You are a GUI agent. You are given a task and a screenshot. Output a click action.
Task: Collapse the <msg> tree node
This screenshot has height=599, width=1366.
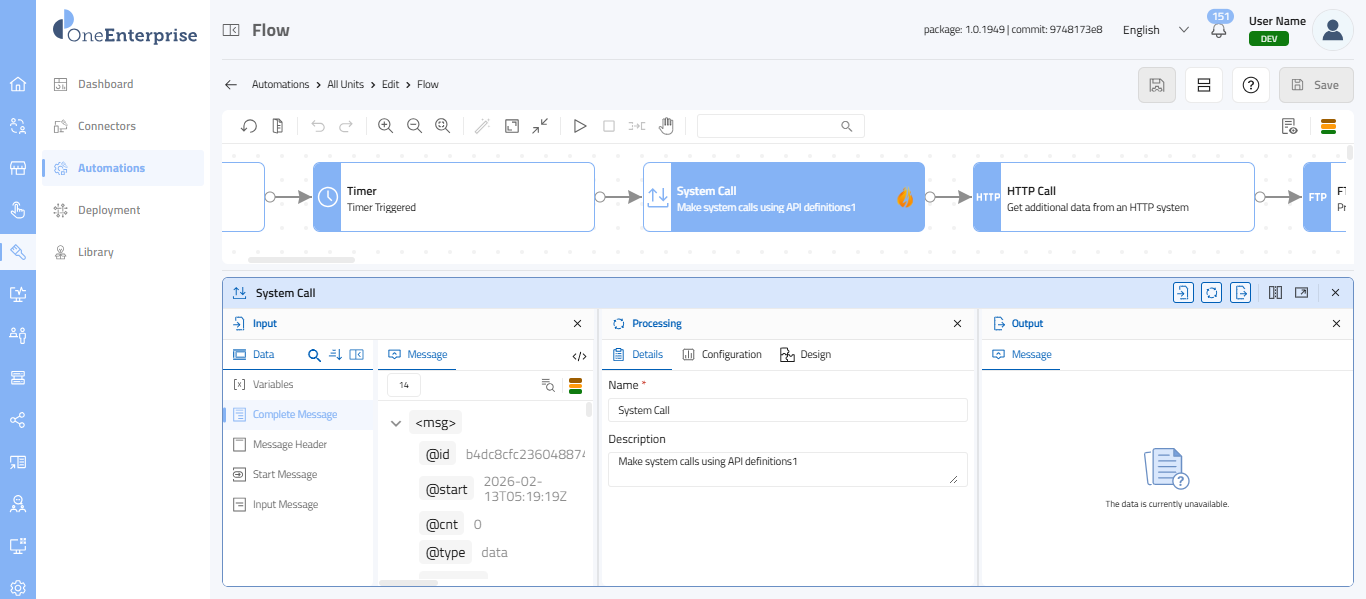point(396,423)
